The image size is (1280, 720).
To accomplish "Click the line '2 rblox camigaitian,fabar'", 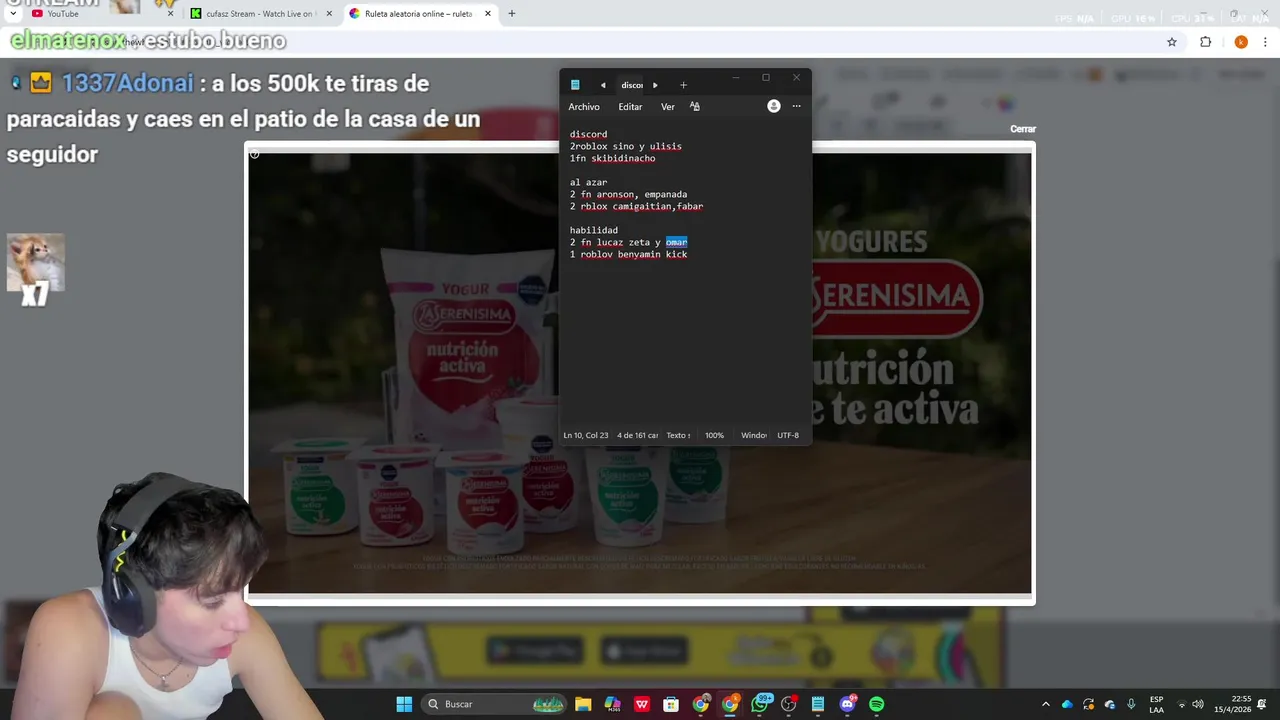I will (x=636, y=206).
